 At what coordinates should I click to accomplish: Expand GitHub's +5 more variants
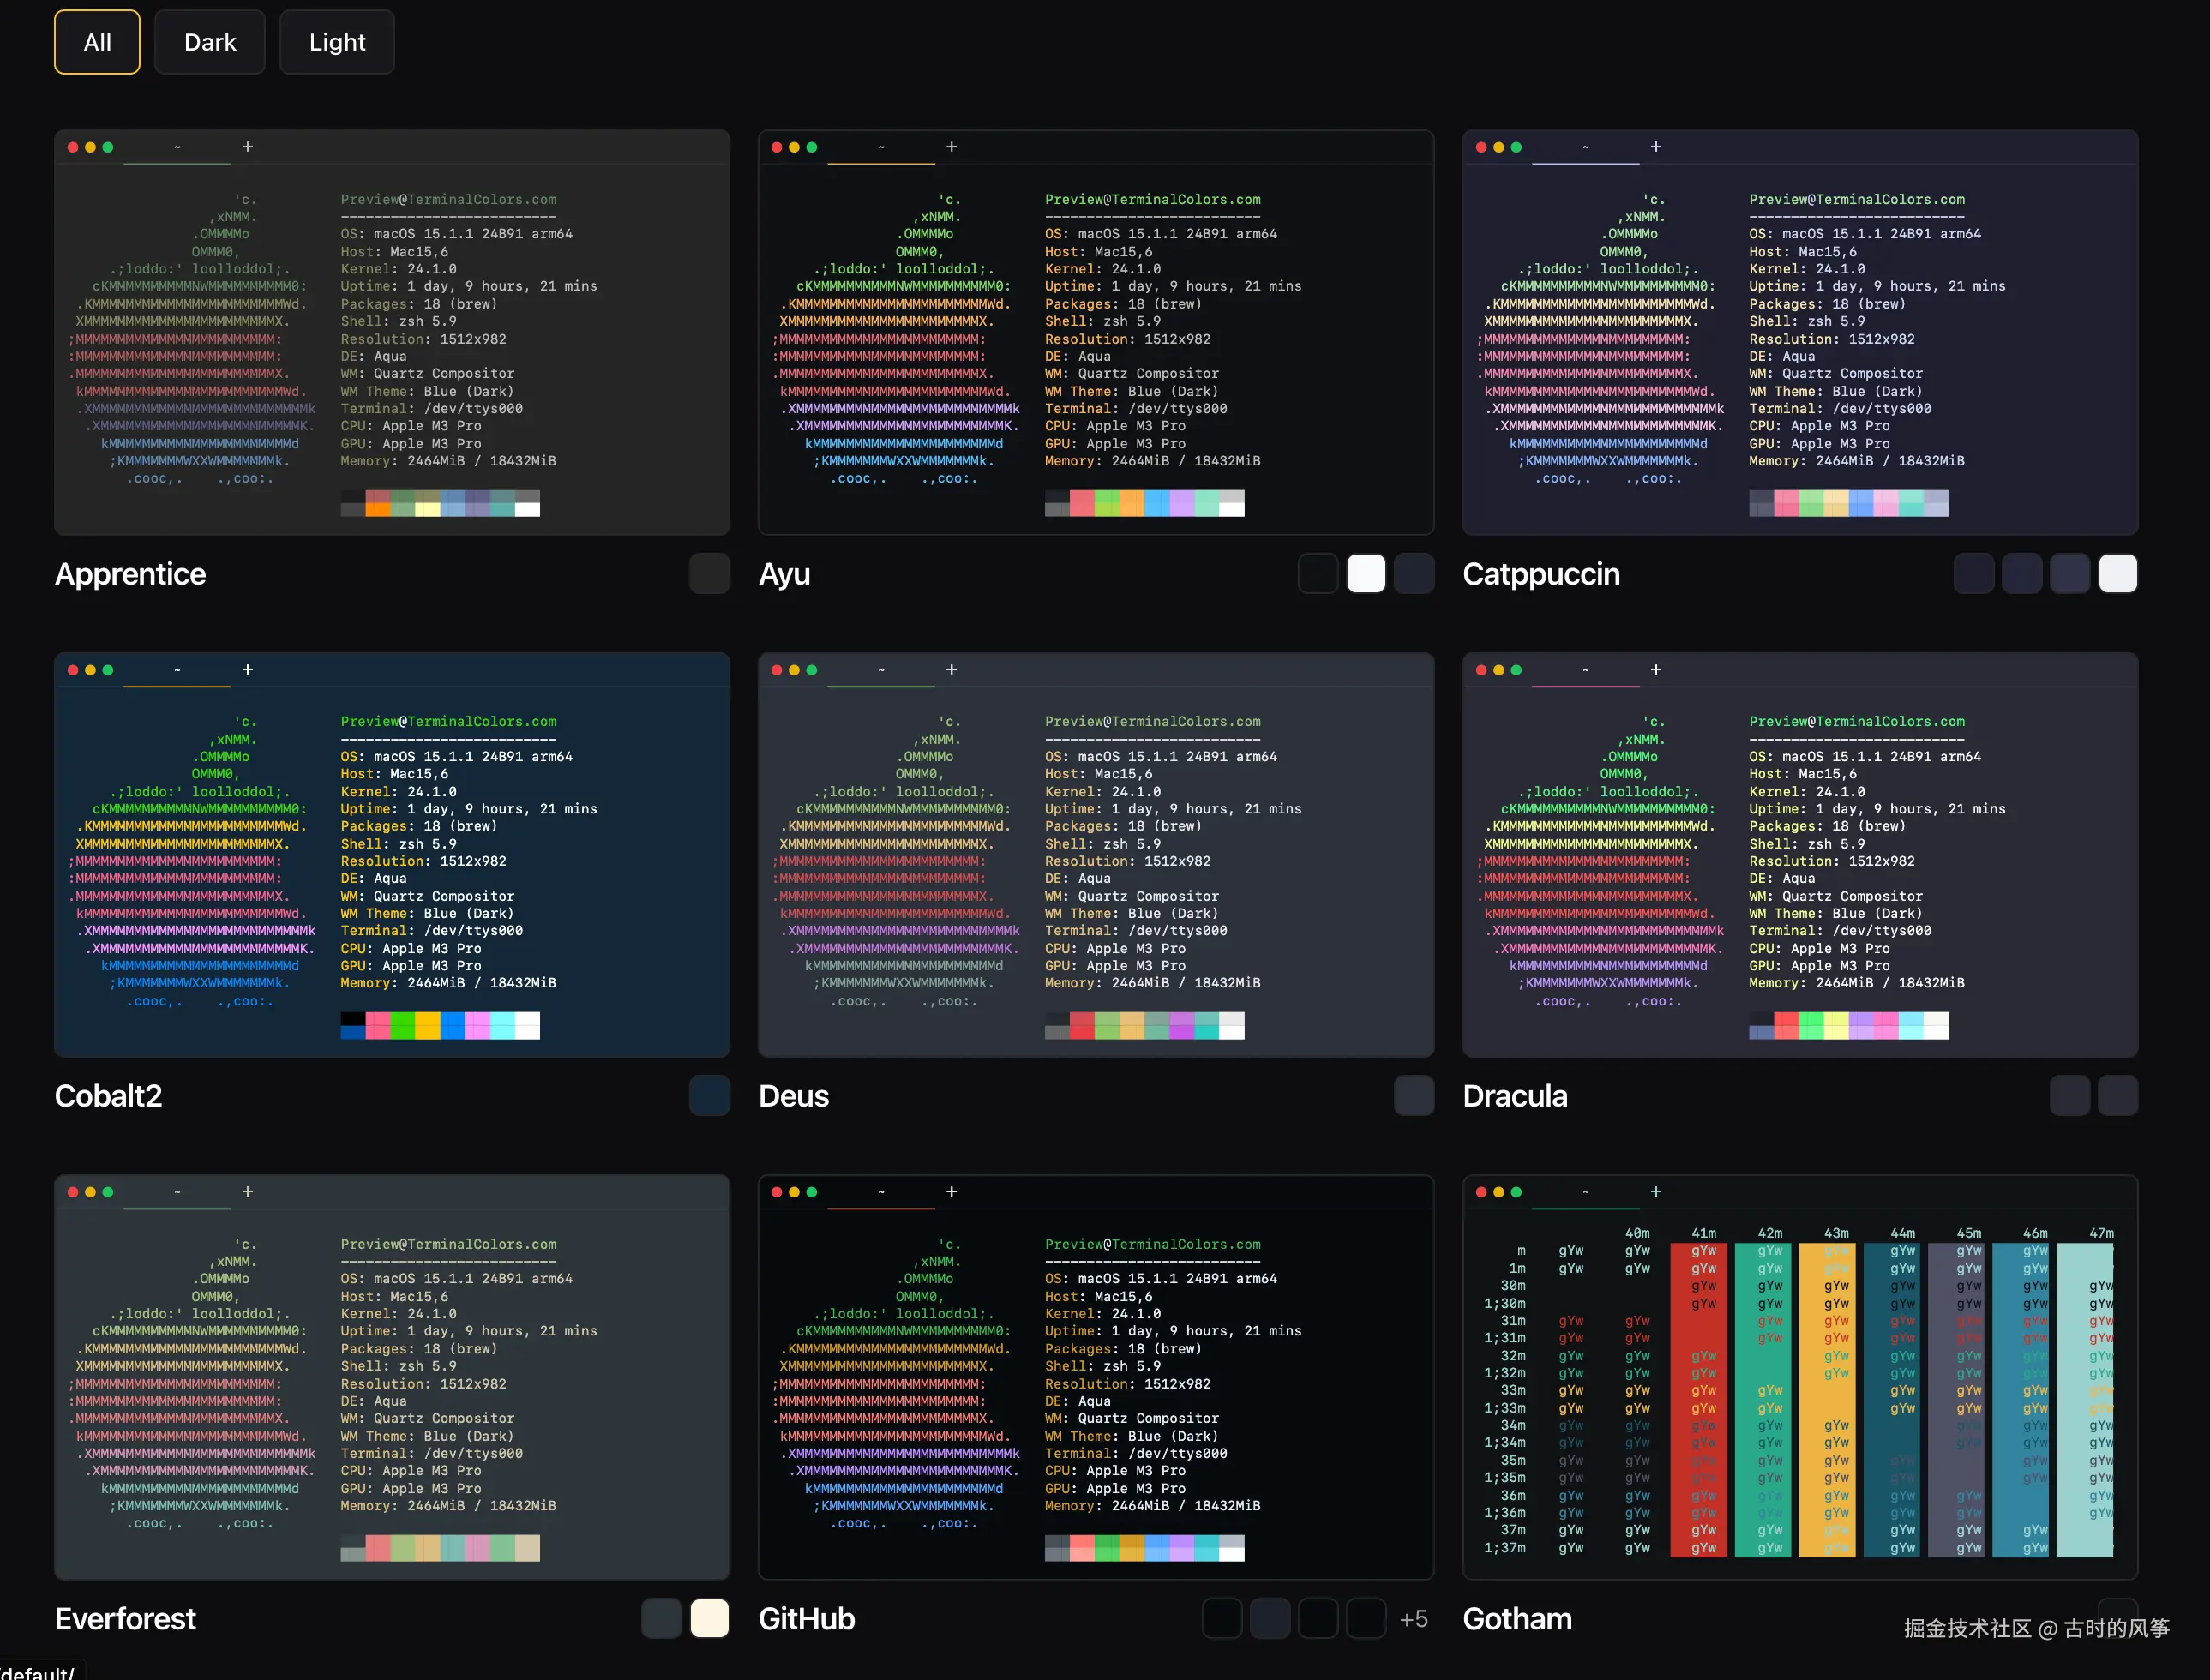tap(1413, 1619)
